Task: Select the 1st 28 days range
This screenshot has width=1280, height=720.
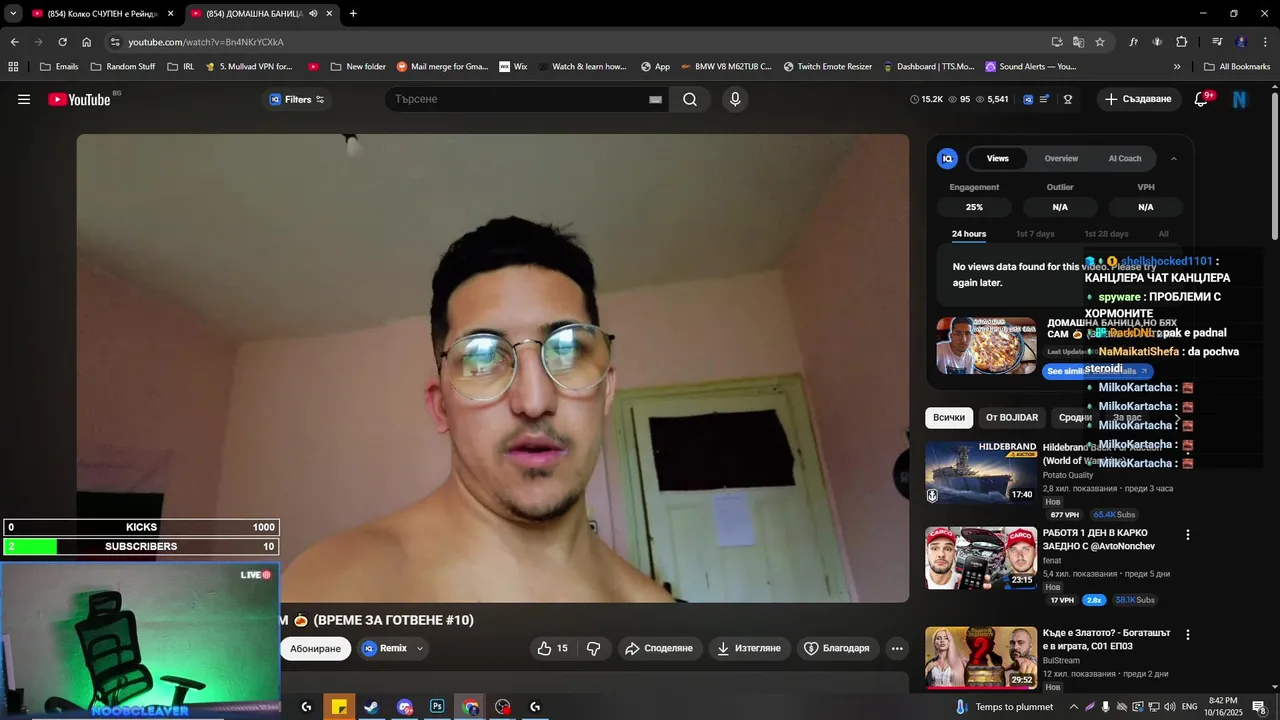Action: pyautogui.click(x=1106, y=234)
